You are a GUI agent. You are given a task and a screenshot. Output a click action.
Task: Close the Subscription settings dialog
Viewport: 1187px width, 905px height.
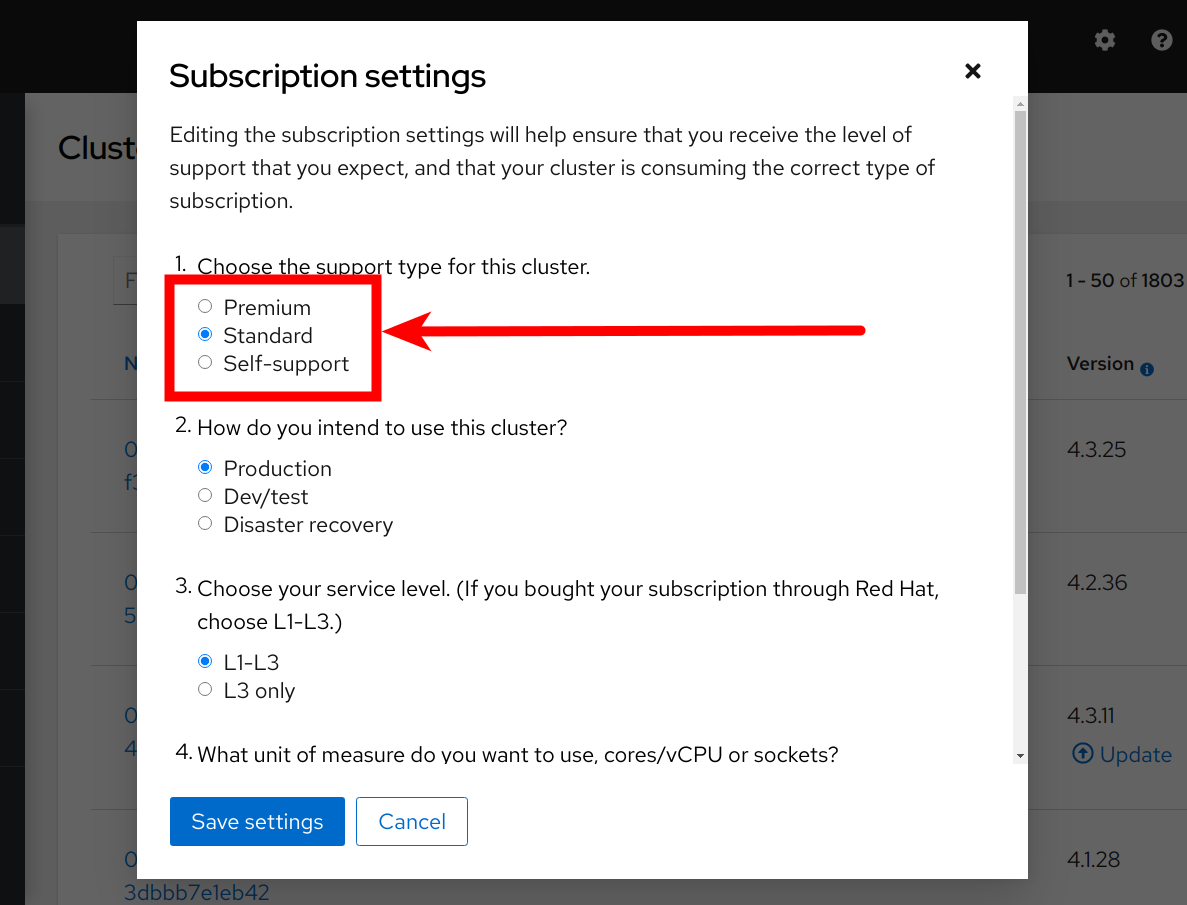[972, 71]
